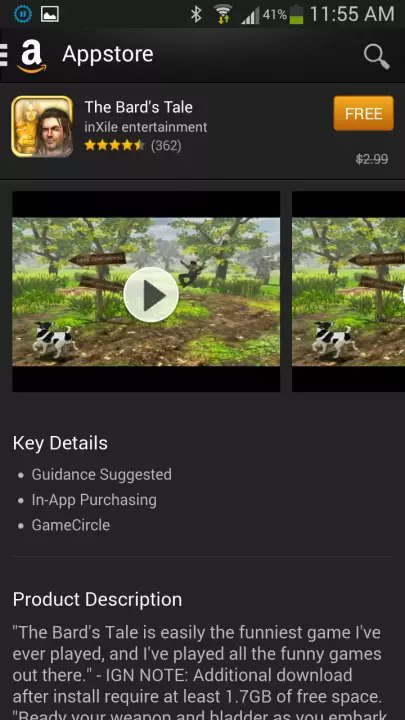Viewport: 405px width, 720px height.
Task: Tap the Bluetooth status icon
Action: coord(197,14)
